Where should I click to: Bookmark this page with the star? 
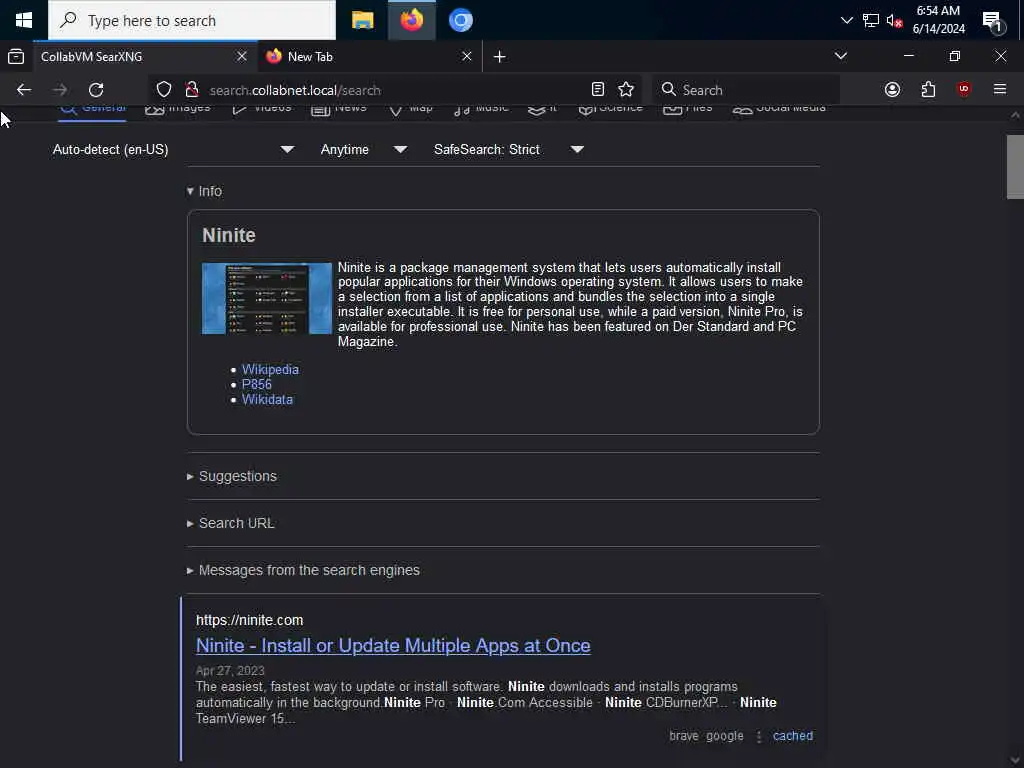(626, 89)
